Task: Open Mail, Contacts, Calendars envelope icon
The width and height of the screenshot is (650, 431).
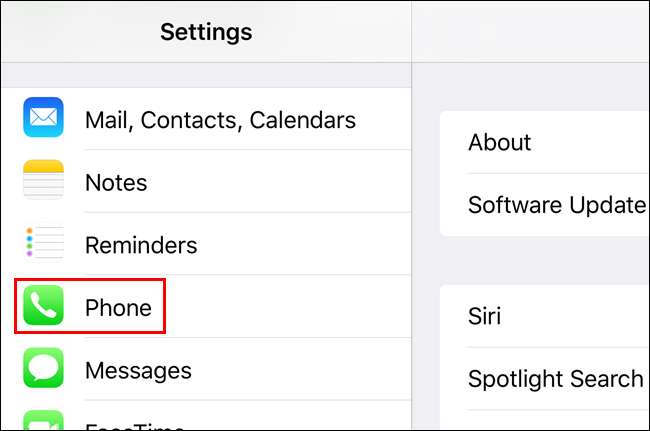Action: coord(43,120)
